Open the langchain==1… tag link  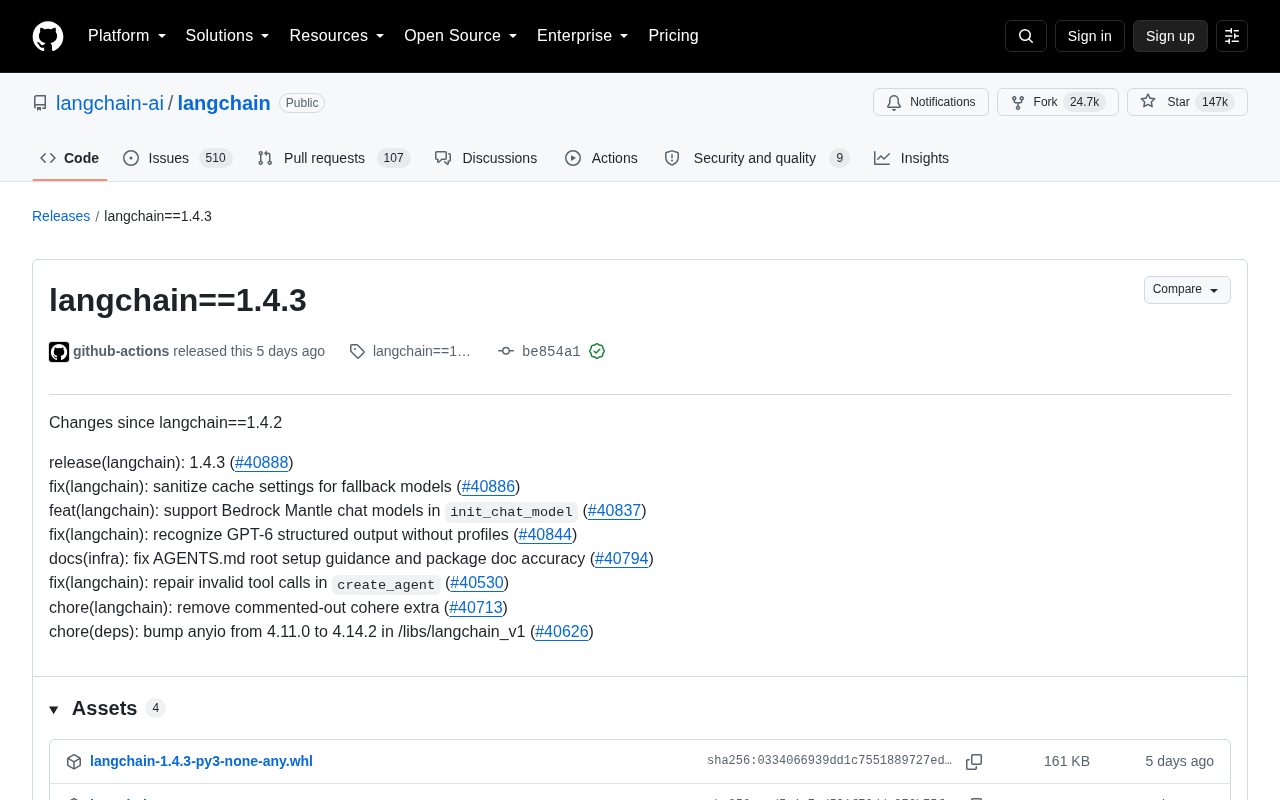pyautogui.click(x=421, y=352)
